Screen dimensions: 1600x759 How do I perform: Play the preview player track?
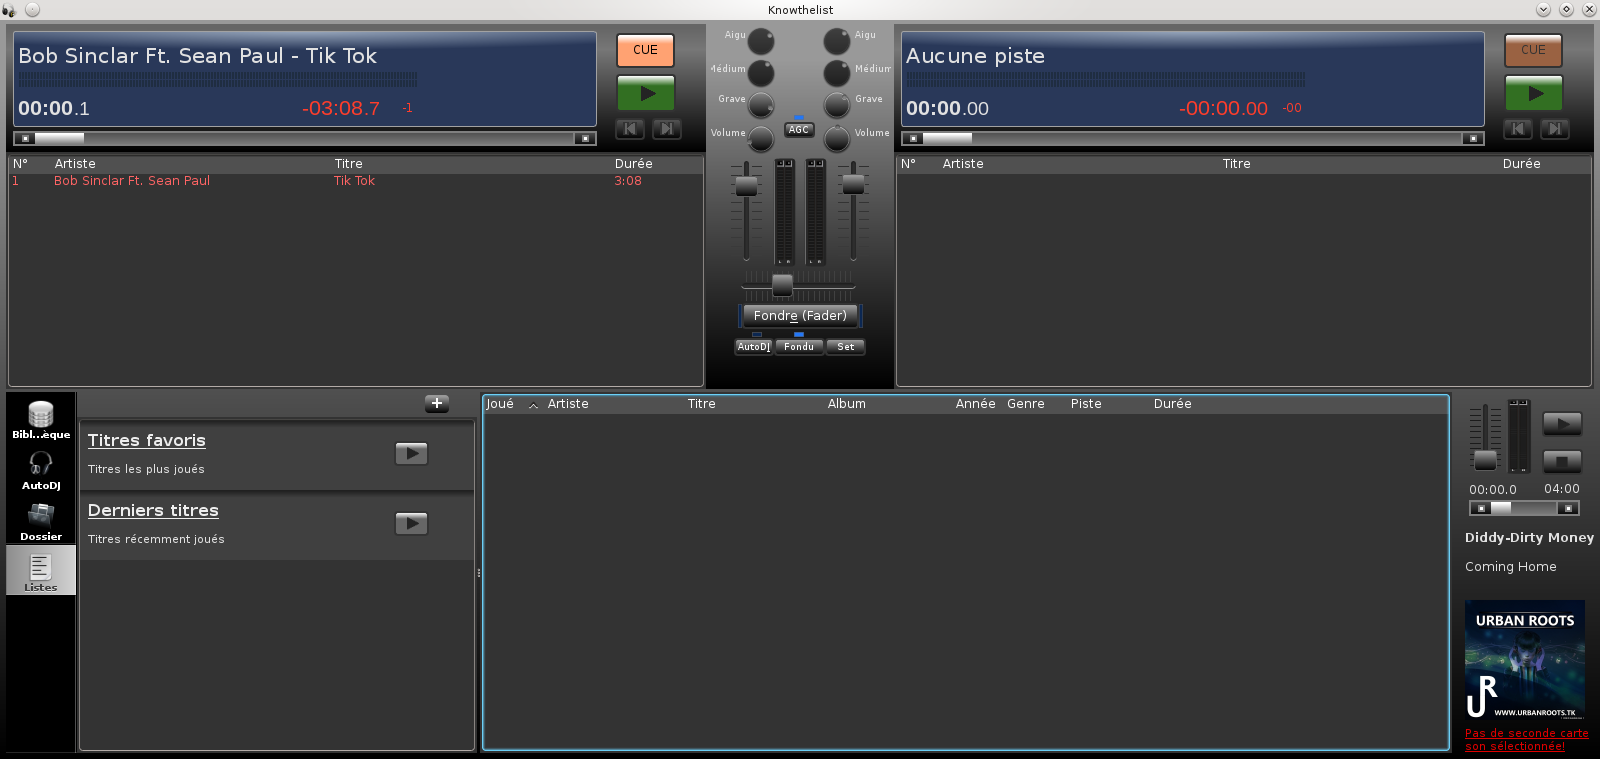[1562, 424]
